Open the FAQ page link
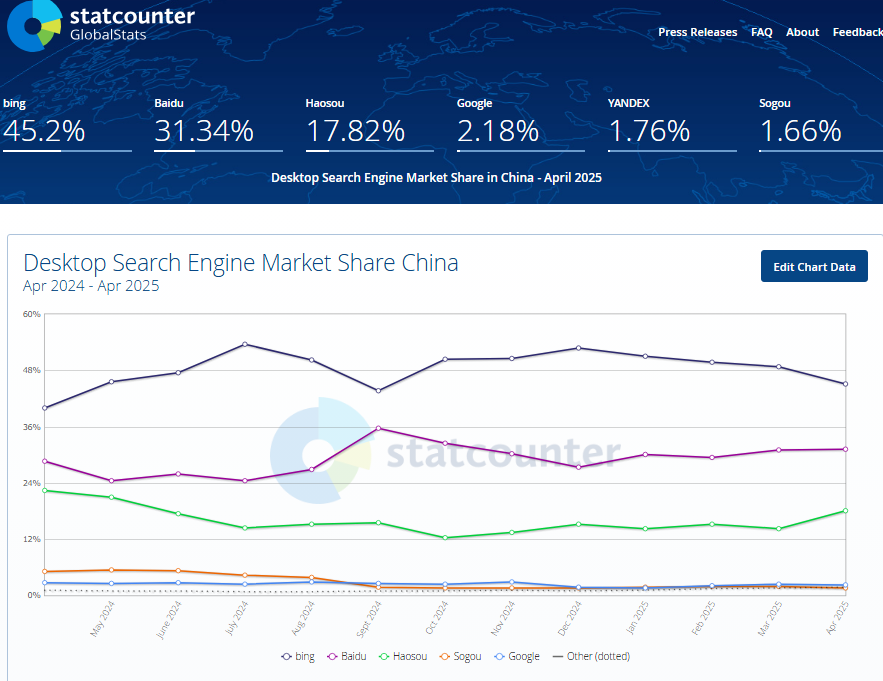Screen dimensions: 883x681 (x=761, y=32)
